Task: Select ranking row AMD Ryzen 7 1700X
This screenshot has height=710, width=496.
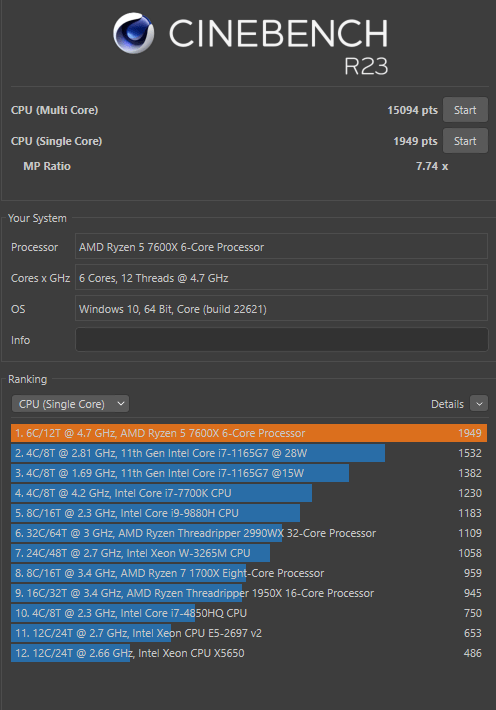Action: 249,573
